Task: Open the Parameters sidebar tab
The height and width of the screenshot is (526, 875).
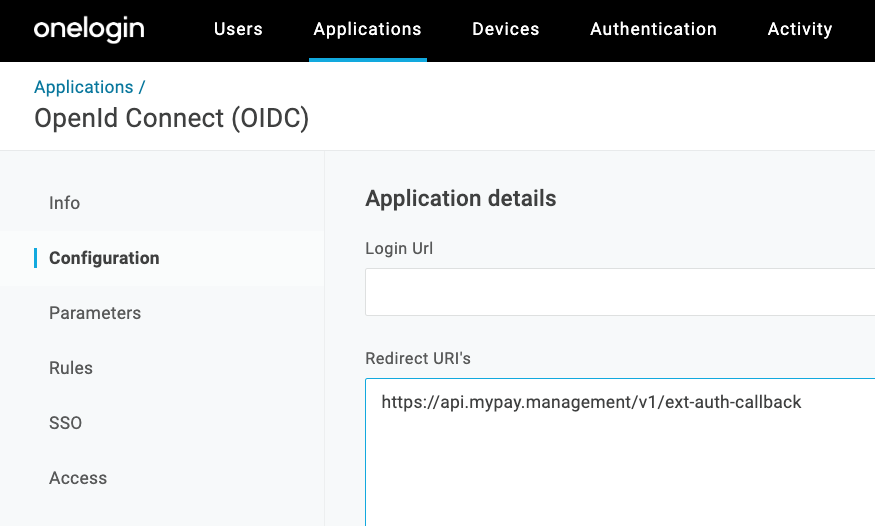Action: pyautogui.click(x=95, y=313)
